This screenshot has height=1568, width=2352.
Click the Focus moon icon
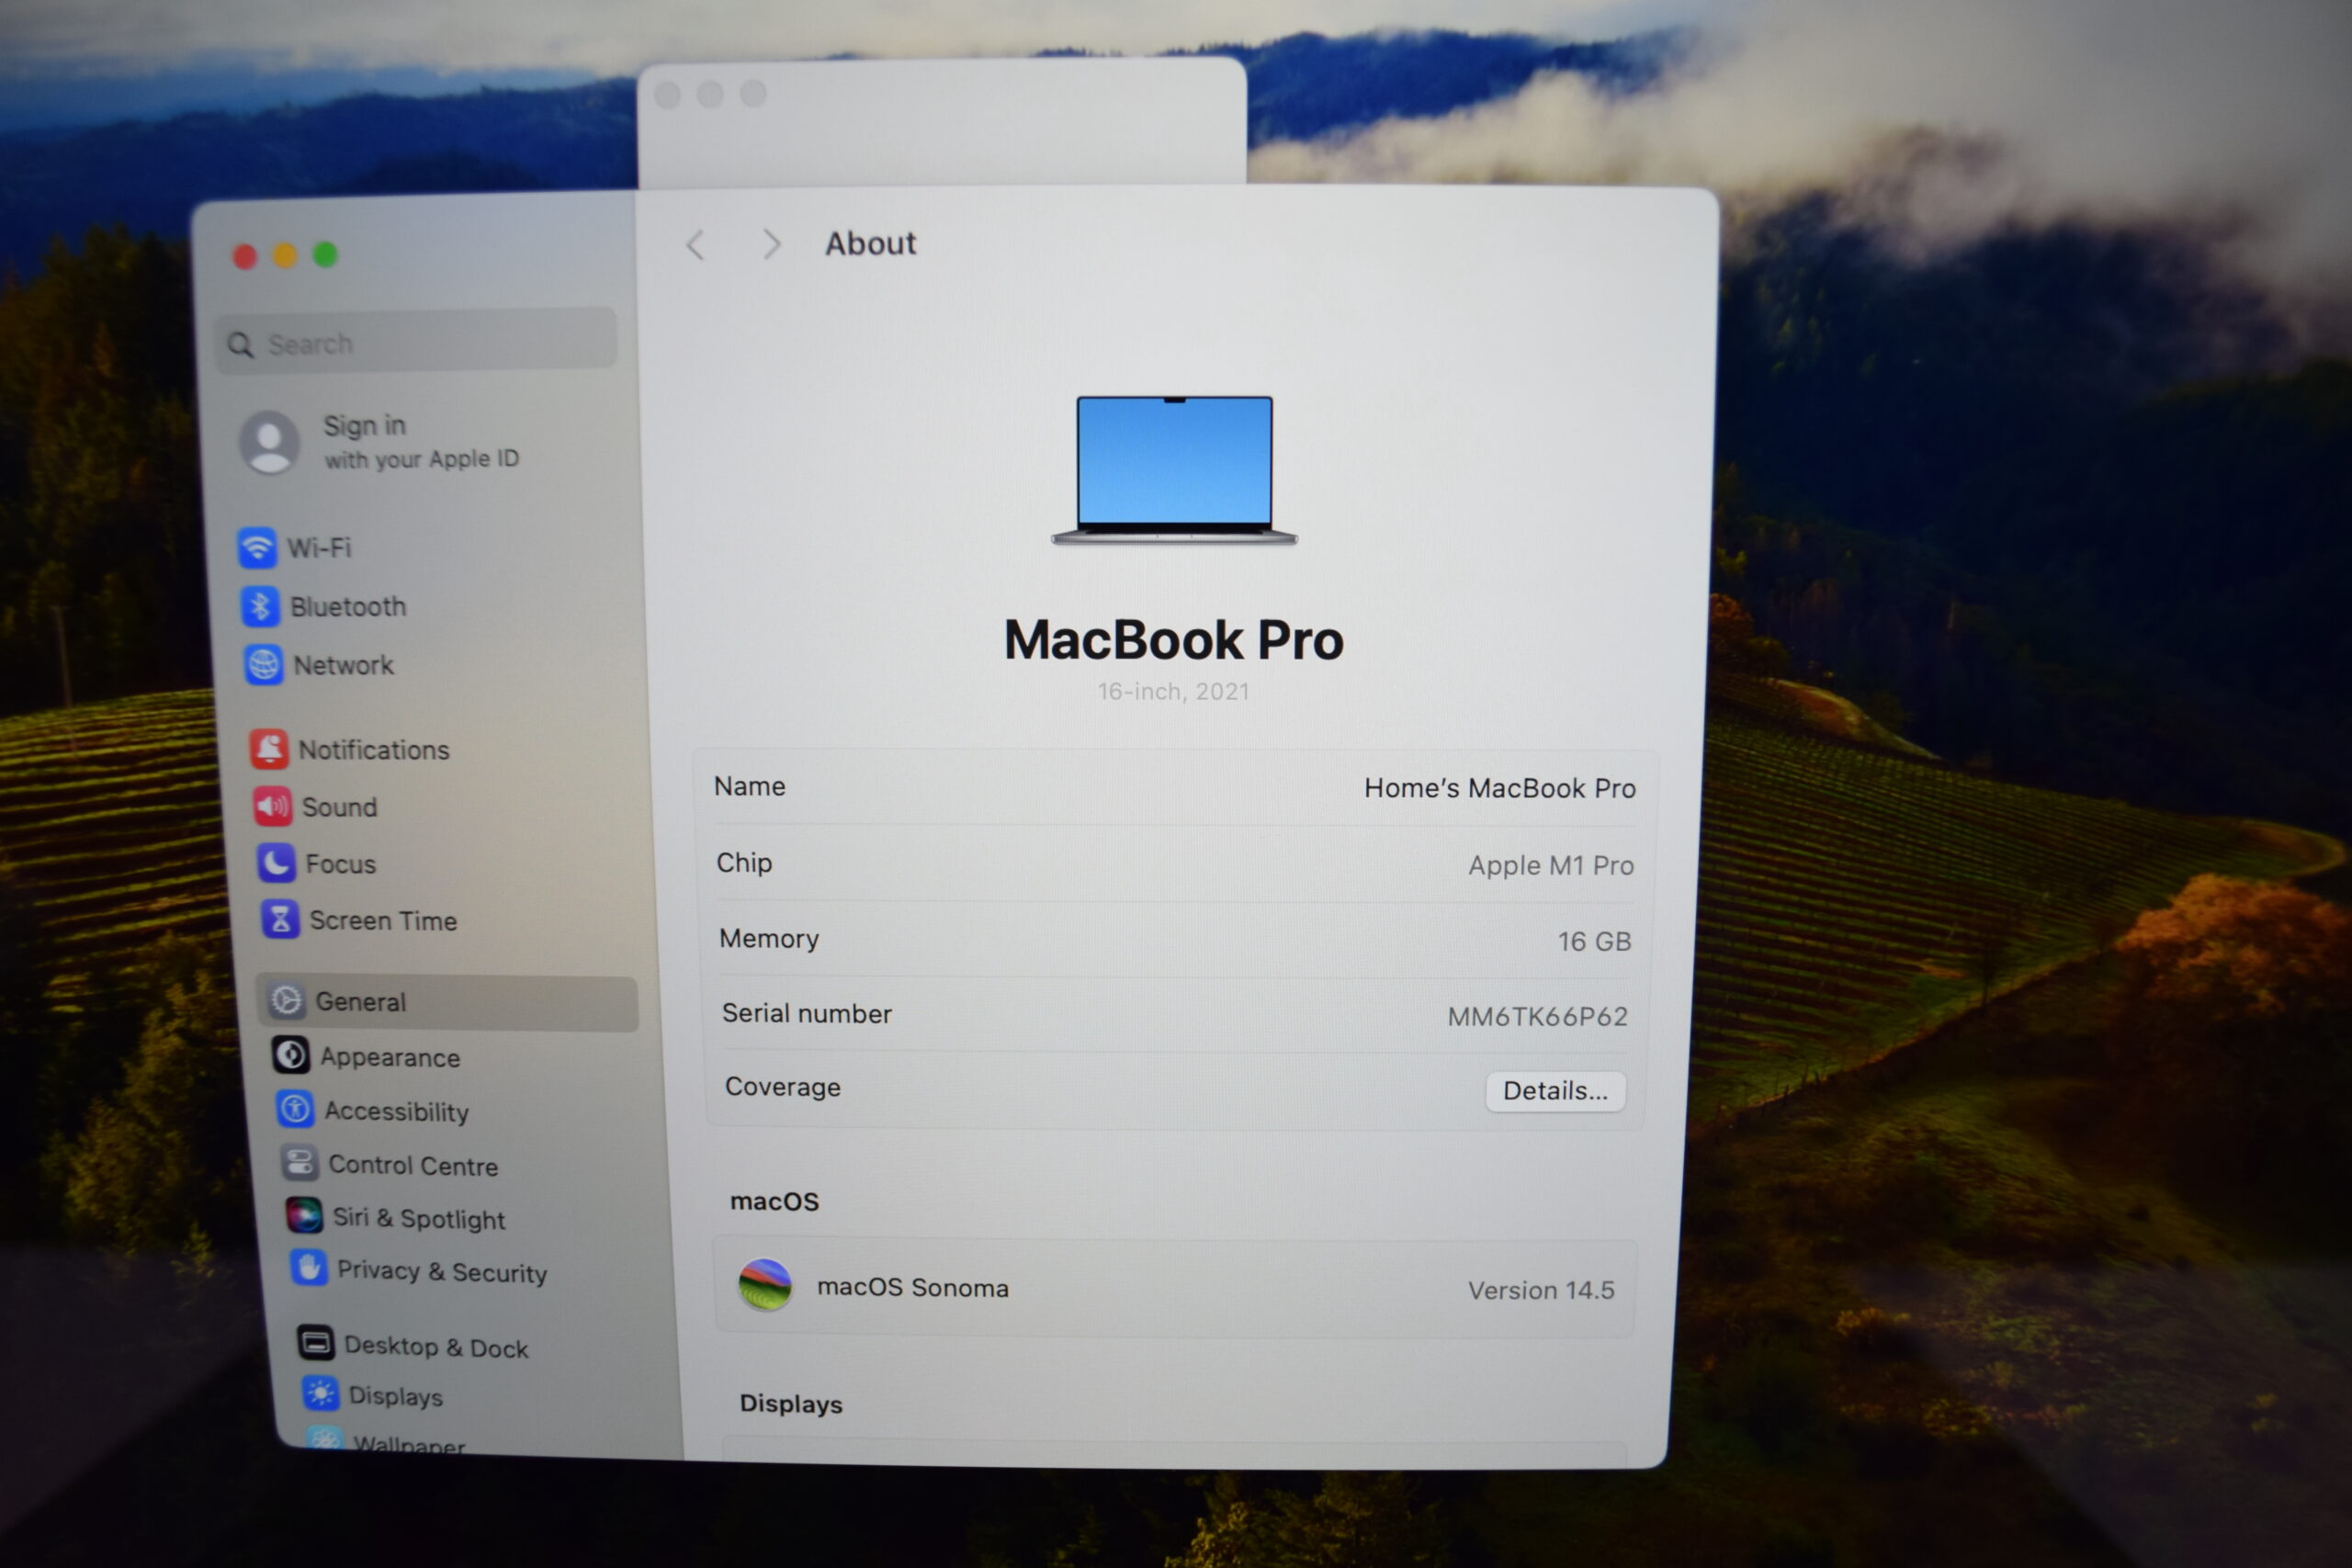tap(277, 863)
